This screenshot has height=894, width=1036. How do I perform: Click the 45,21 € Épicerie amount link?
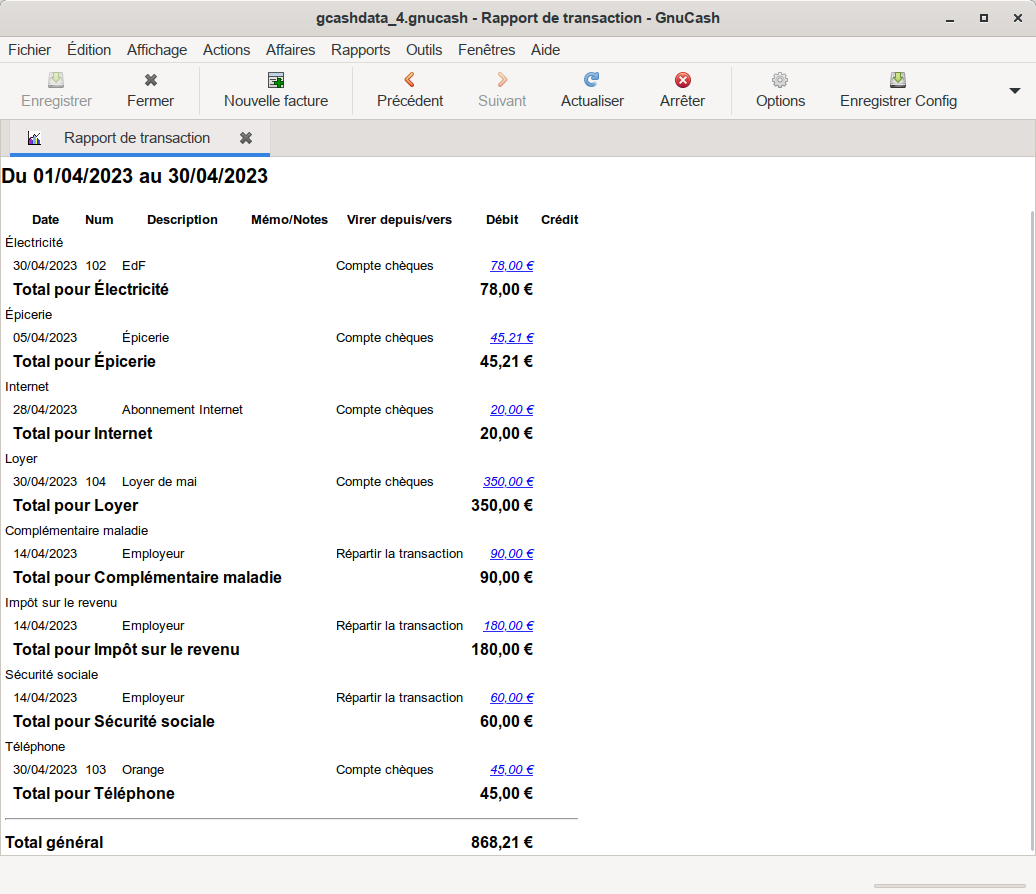511,338
